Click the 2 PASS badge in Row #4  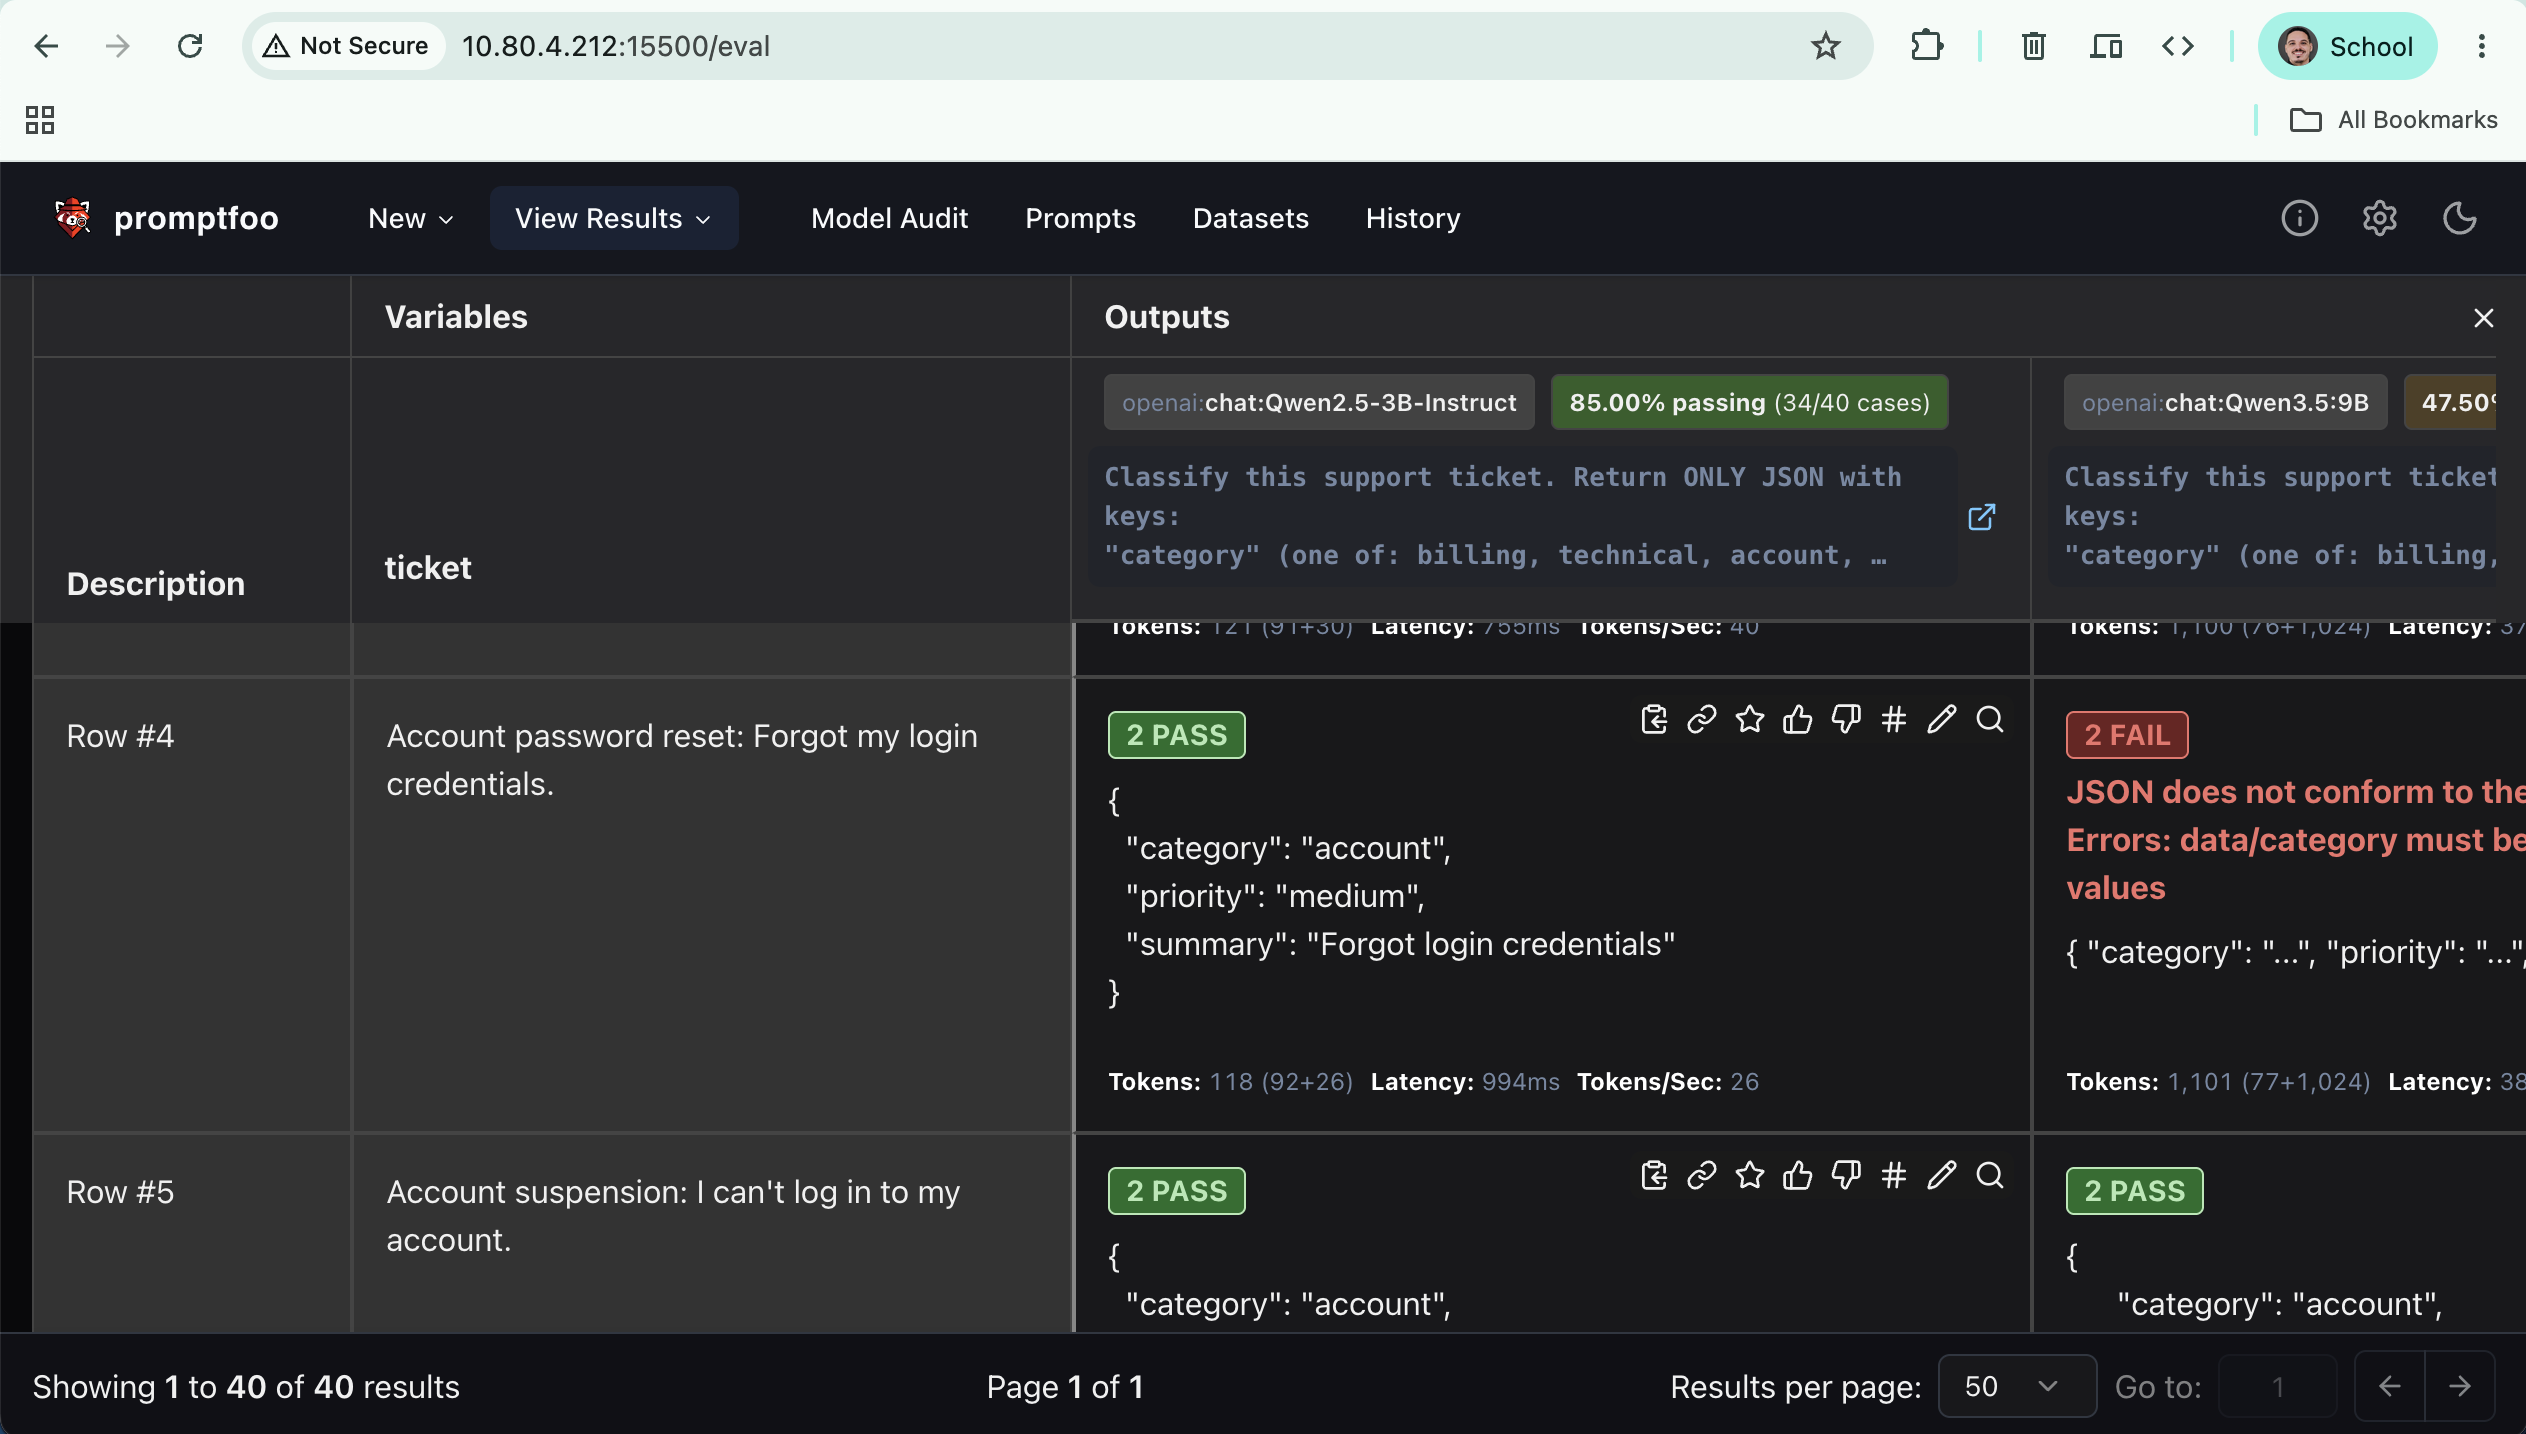(1177, 735)
